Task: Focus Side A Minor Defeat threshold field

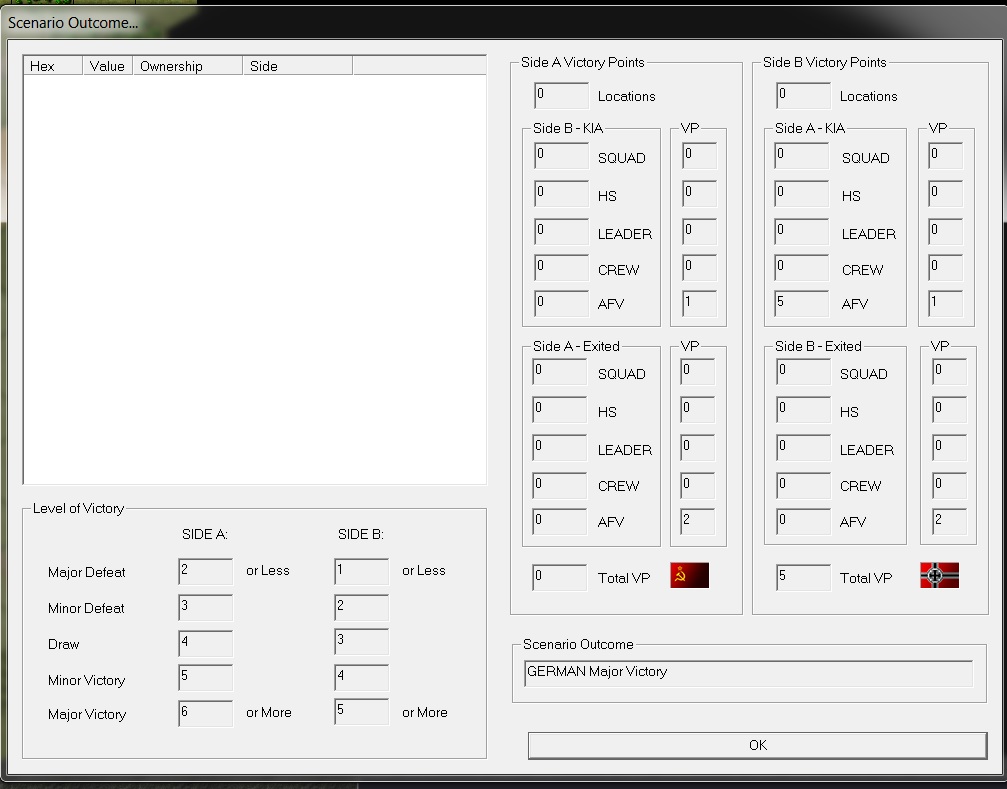Action: point(206,607)
